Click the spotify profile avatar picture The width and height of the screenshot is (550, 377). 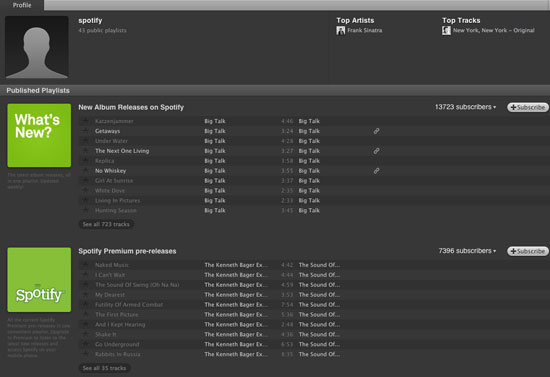37,47
